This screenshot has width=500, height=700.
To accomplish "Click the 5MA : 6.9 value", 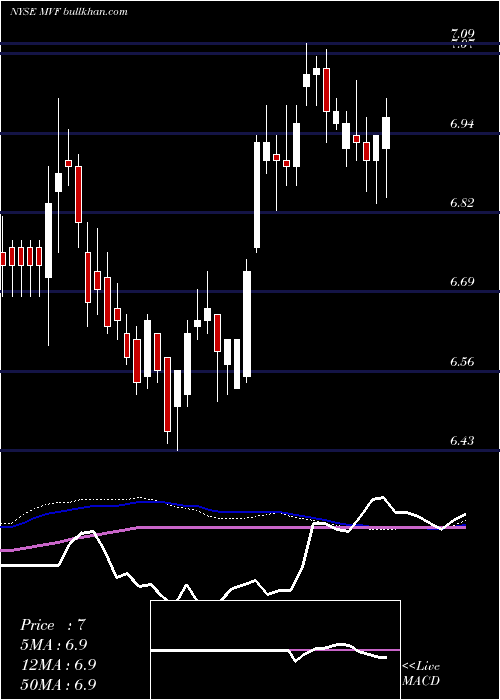I will (x=54, y=645).
